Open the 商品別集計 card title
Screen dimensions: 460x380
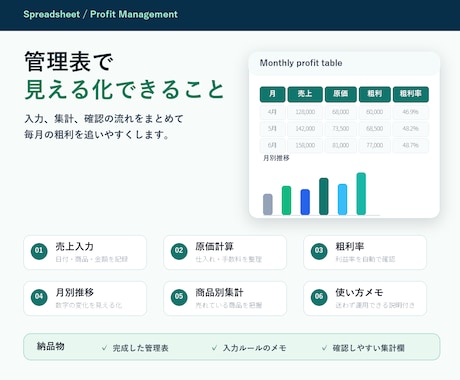pos(219,293)
